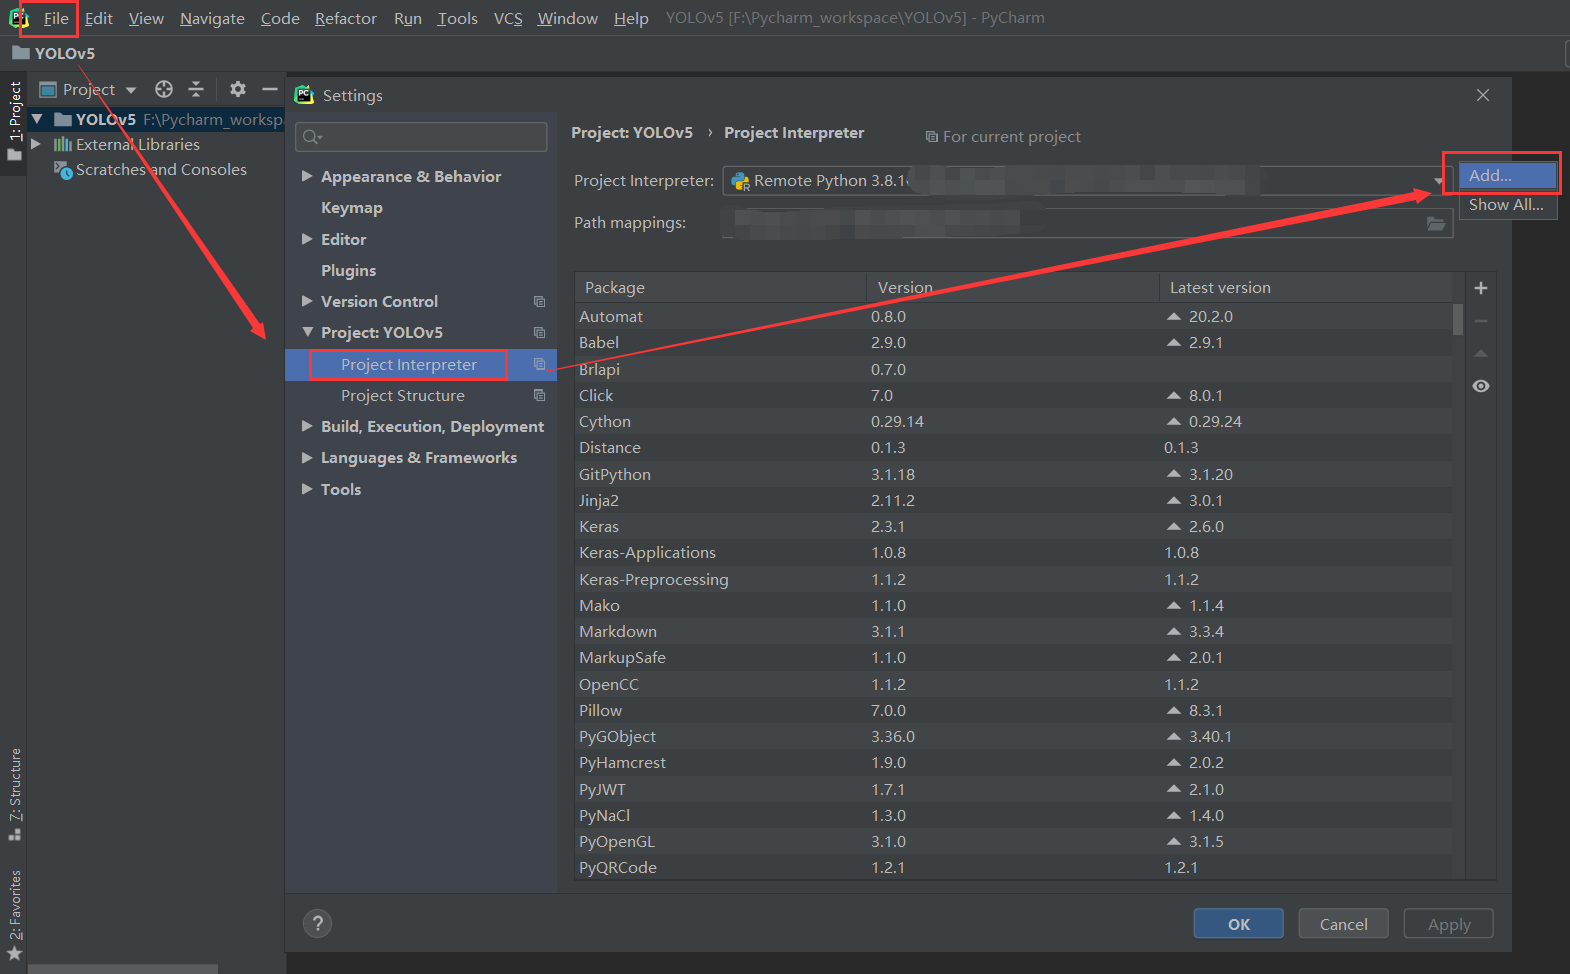The width and height of the screenshot is (1570, 974).
Task: Open the 2: Favorites side tool tab
Action: pos(14,915)
